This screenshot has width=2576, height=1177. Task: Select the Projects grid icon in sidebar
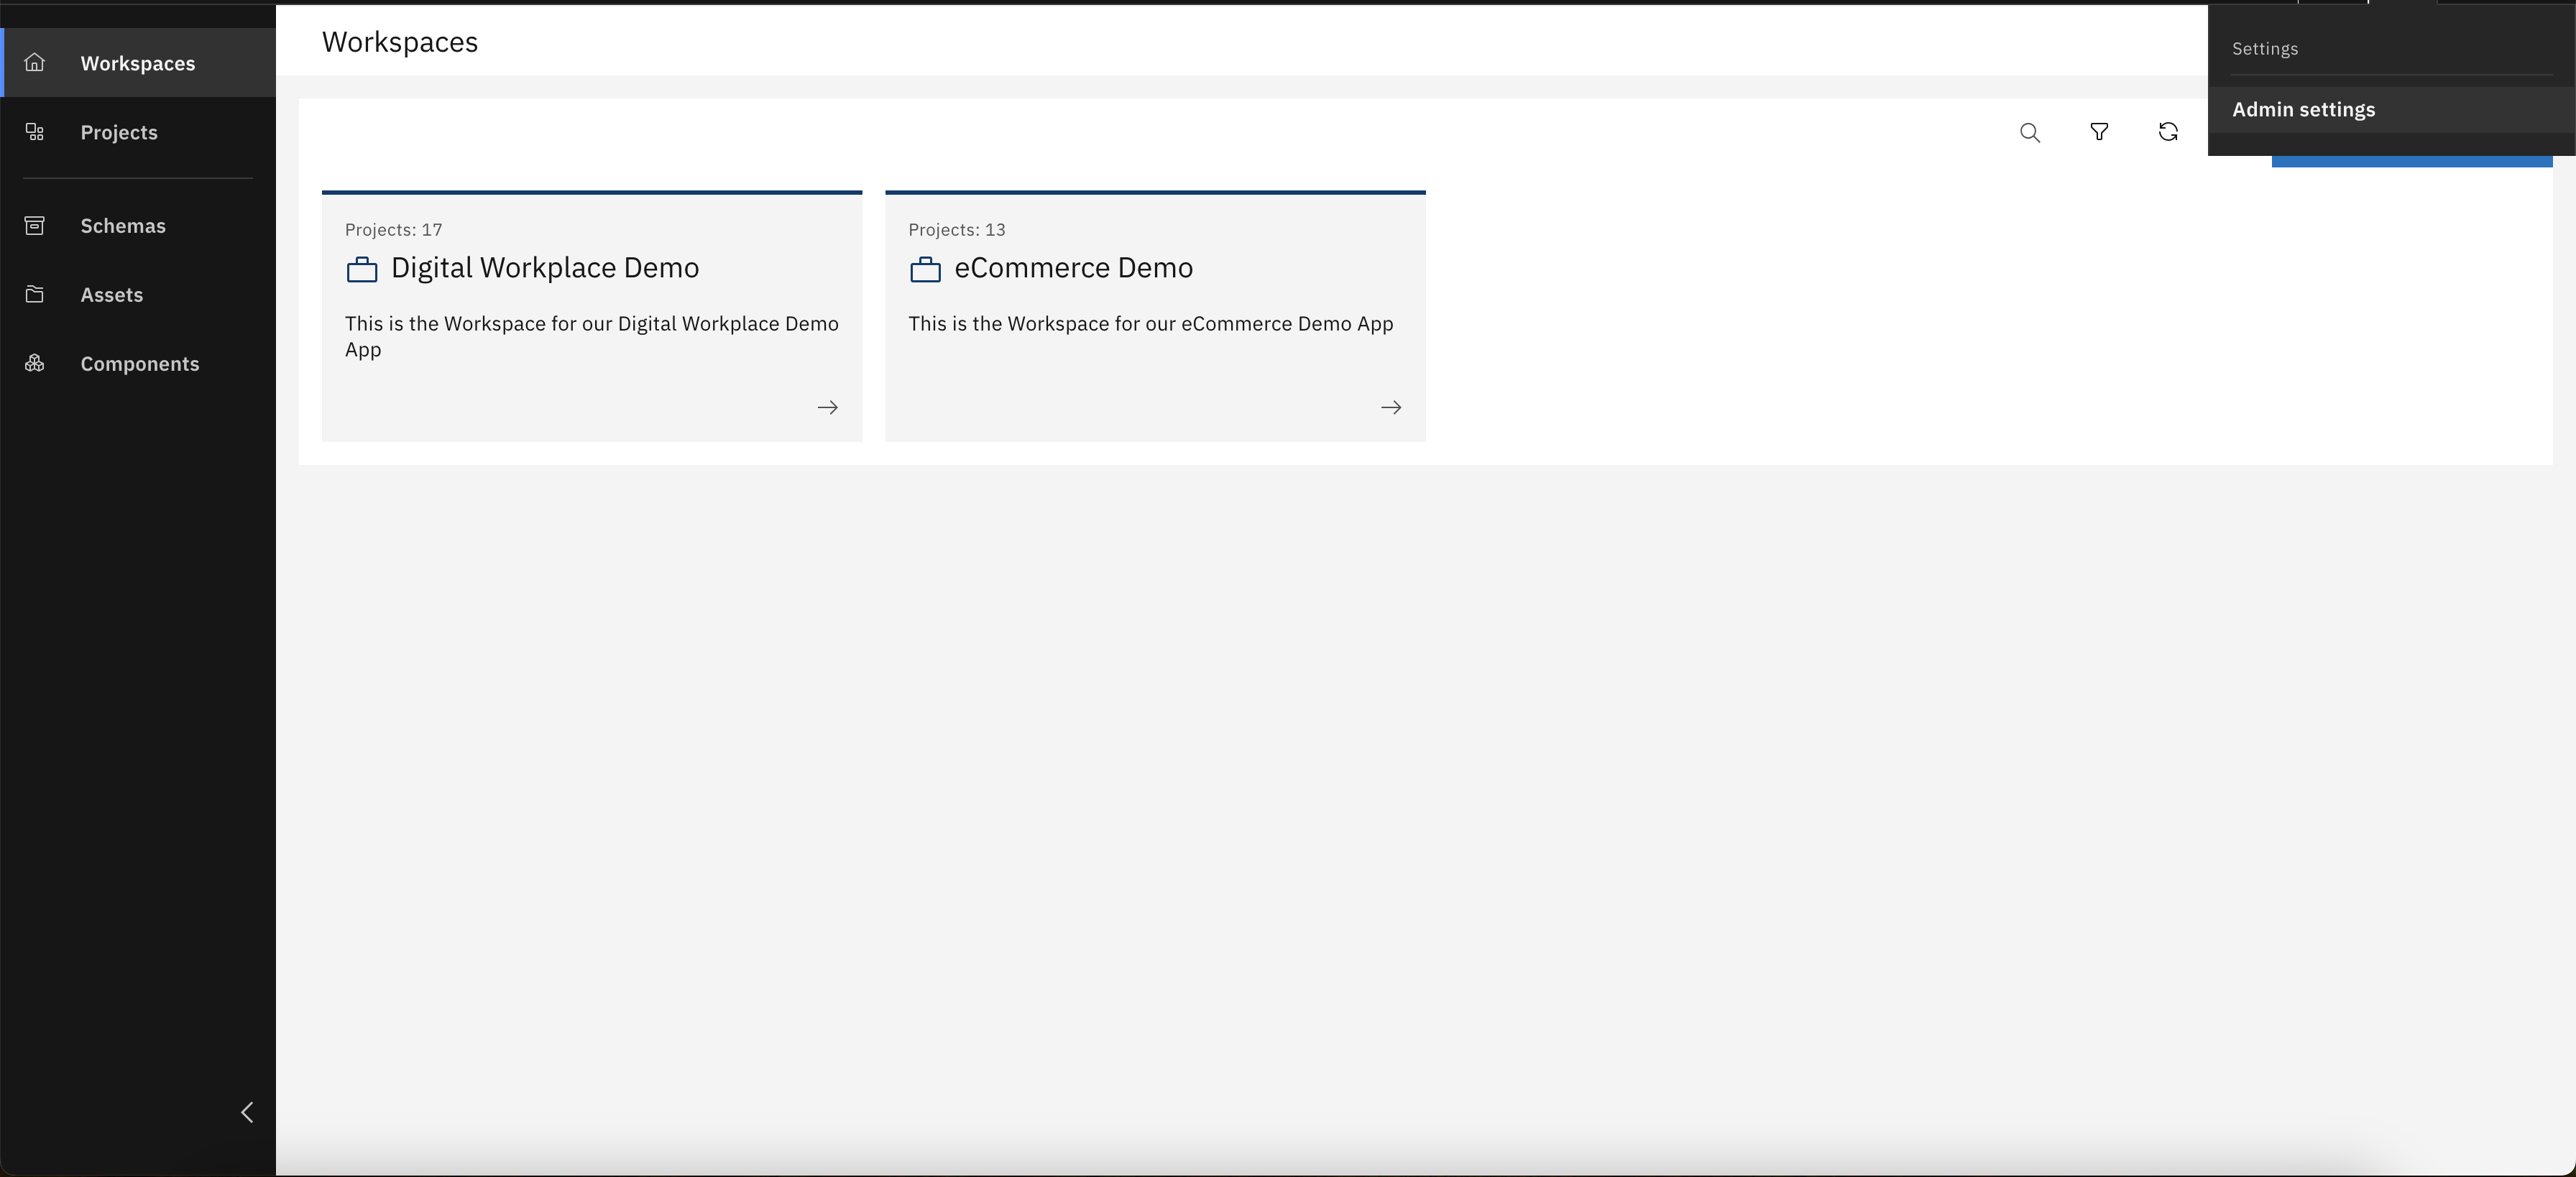[x=35, y=131]
